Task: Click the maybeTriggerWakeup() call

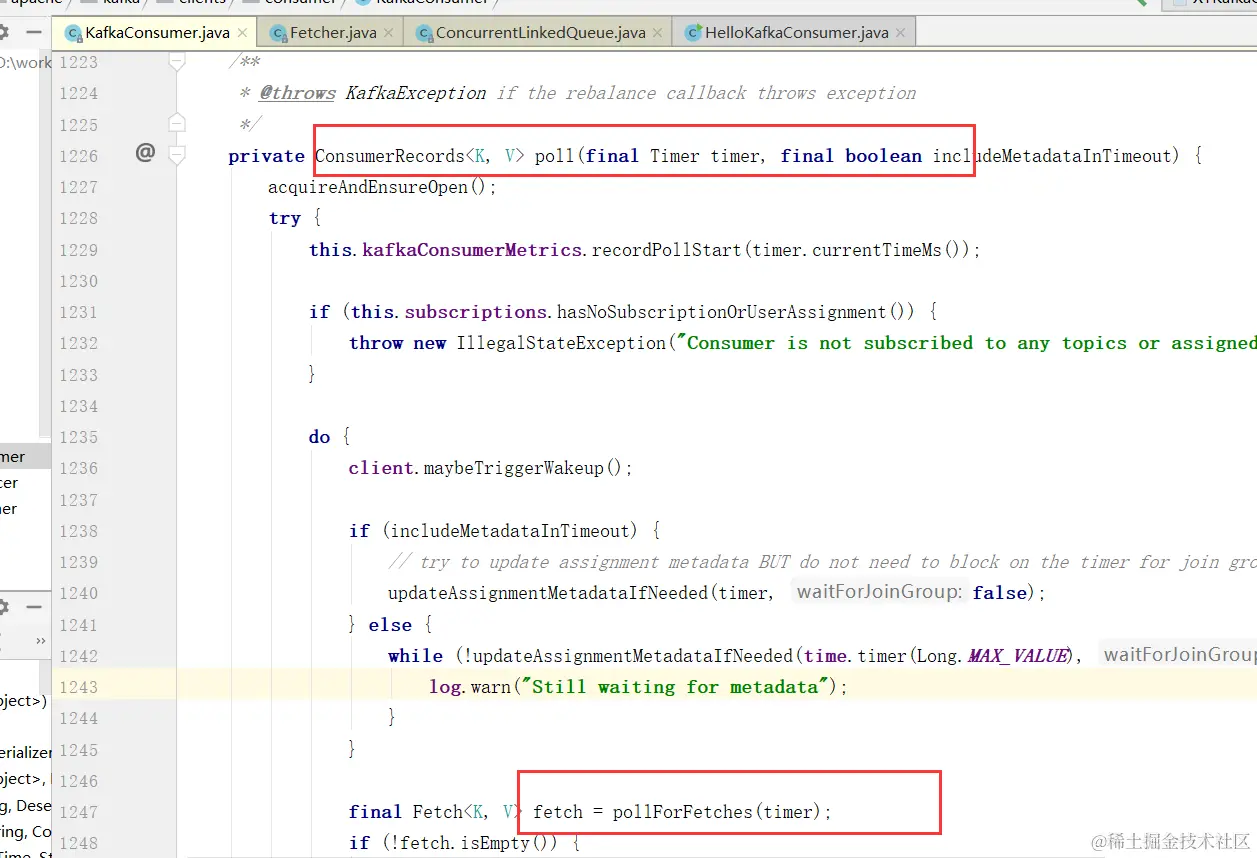Action: click(x=523, y=468)
